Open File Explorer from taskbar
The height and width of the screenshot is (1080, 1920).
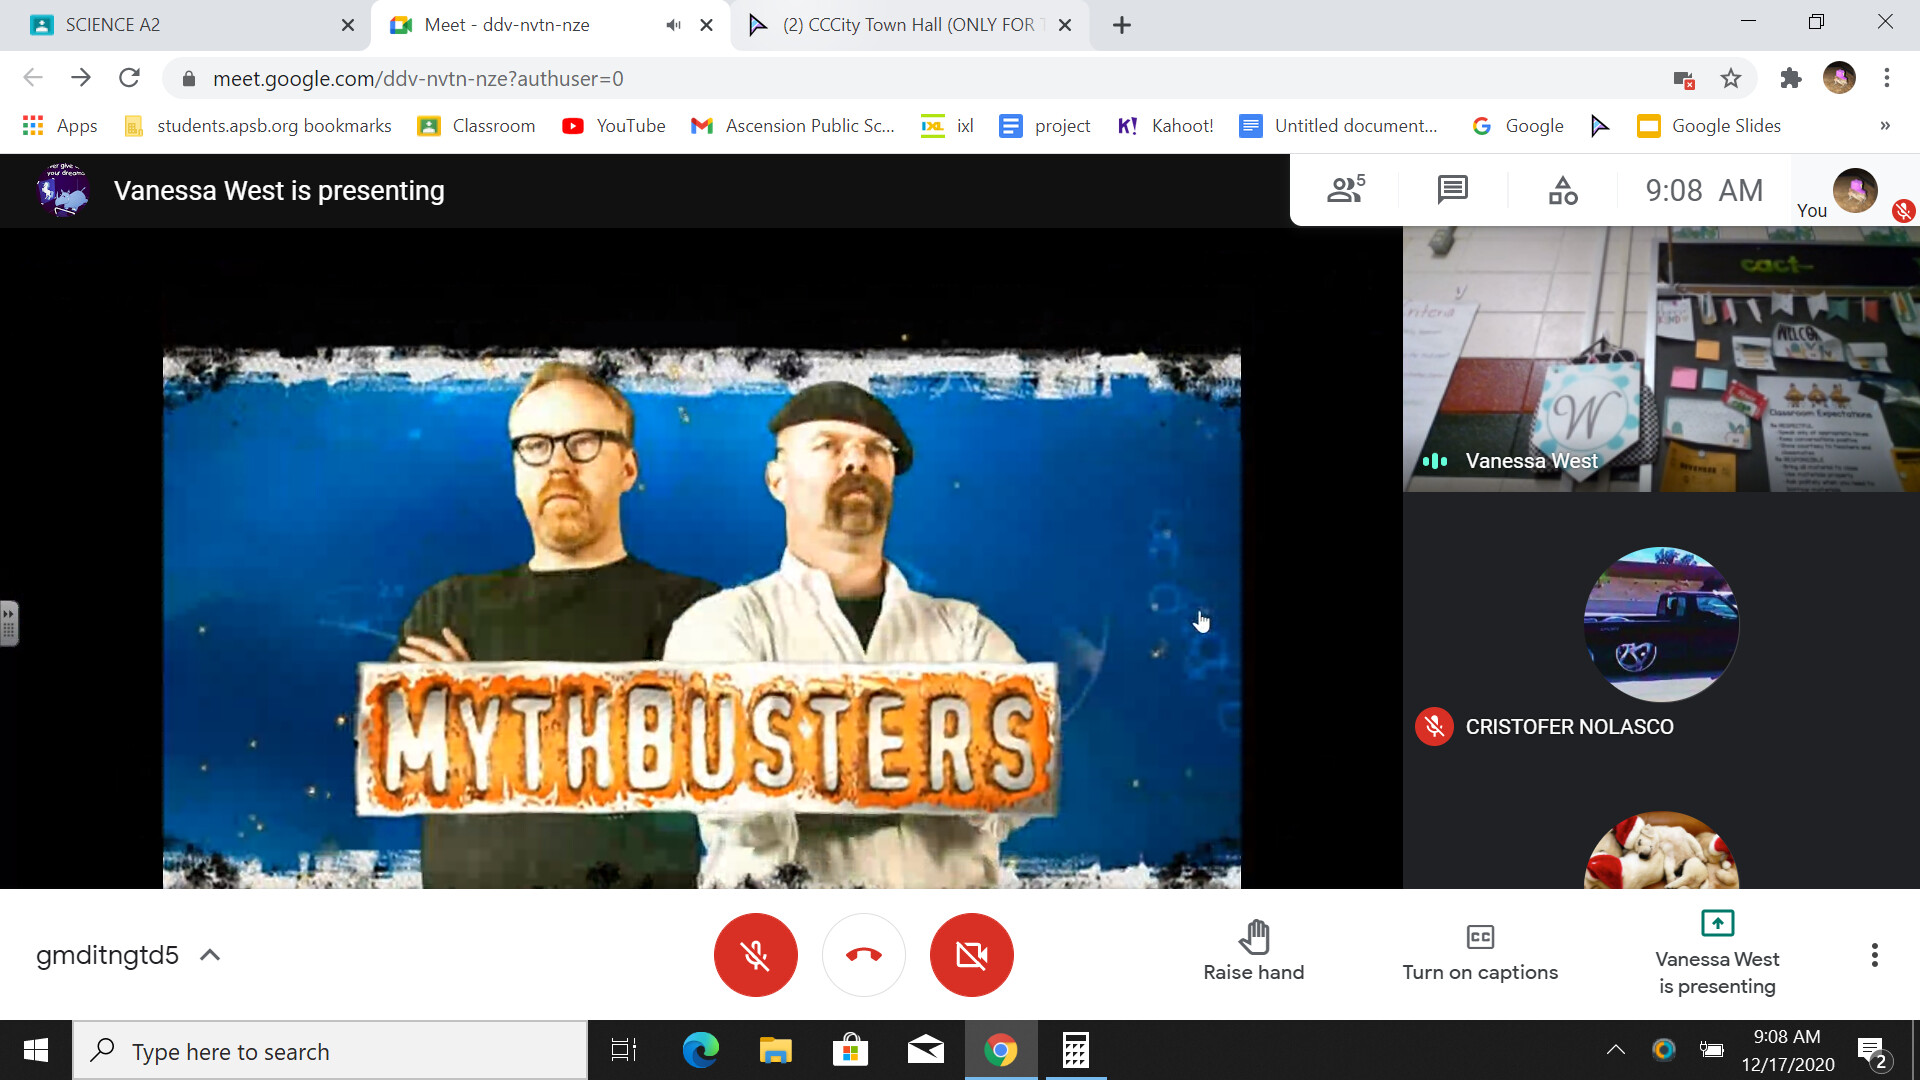pos(775,1051)
